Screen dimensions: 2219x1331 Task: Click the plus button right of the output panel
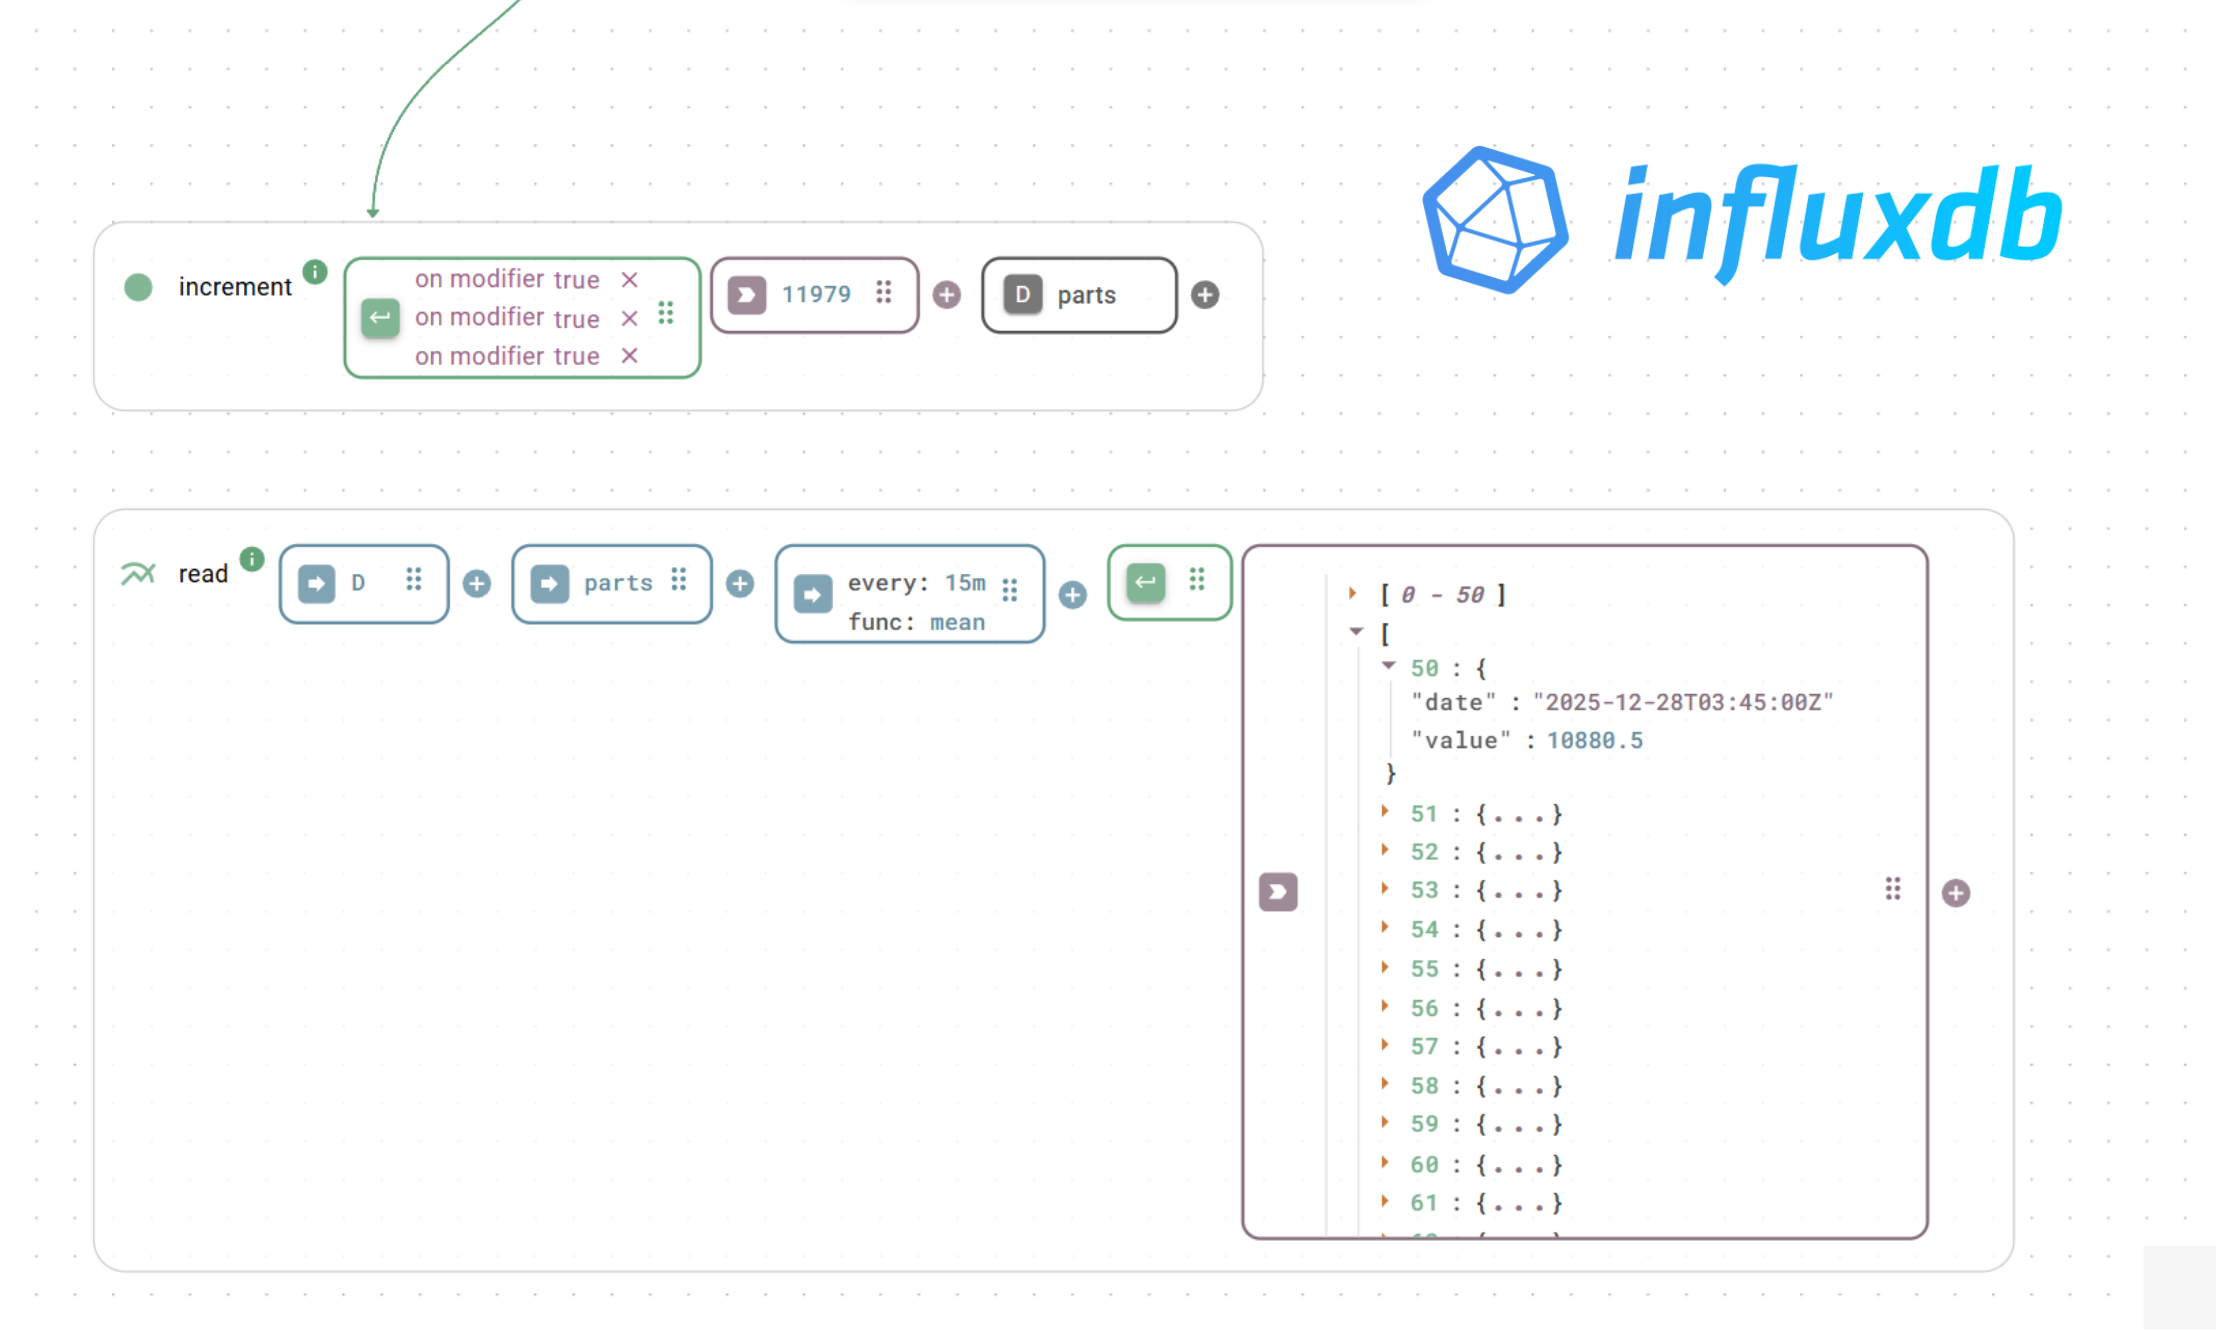coord(1957,892)
